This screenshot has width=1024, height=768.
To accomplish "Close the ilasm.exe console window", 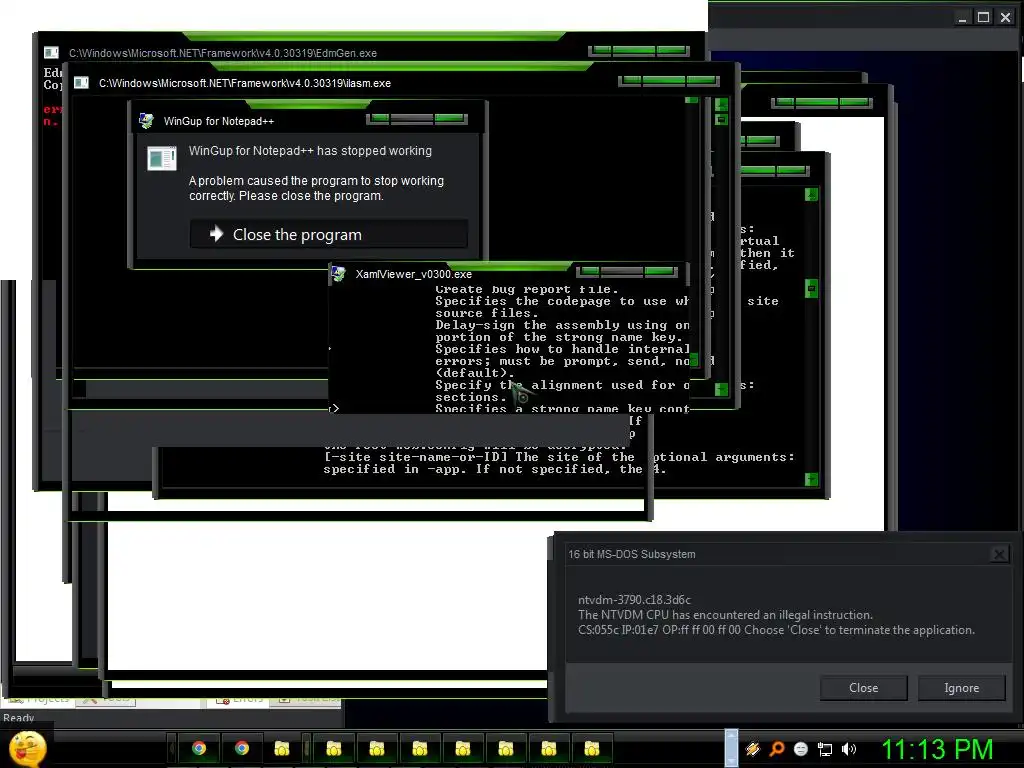I will 702,80.
